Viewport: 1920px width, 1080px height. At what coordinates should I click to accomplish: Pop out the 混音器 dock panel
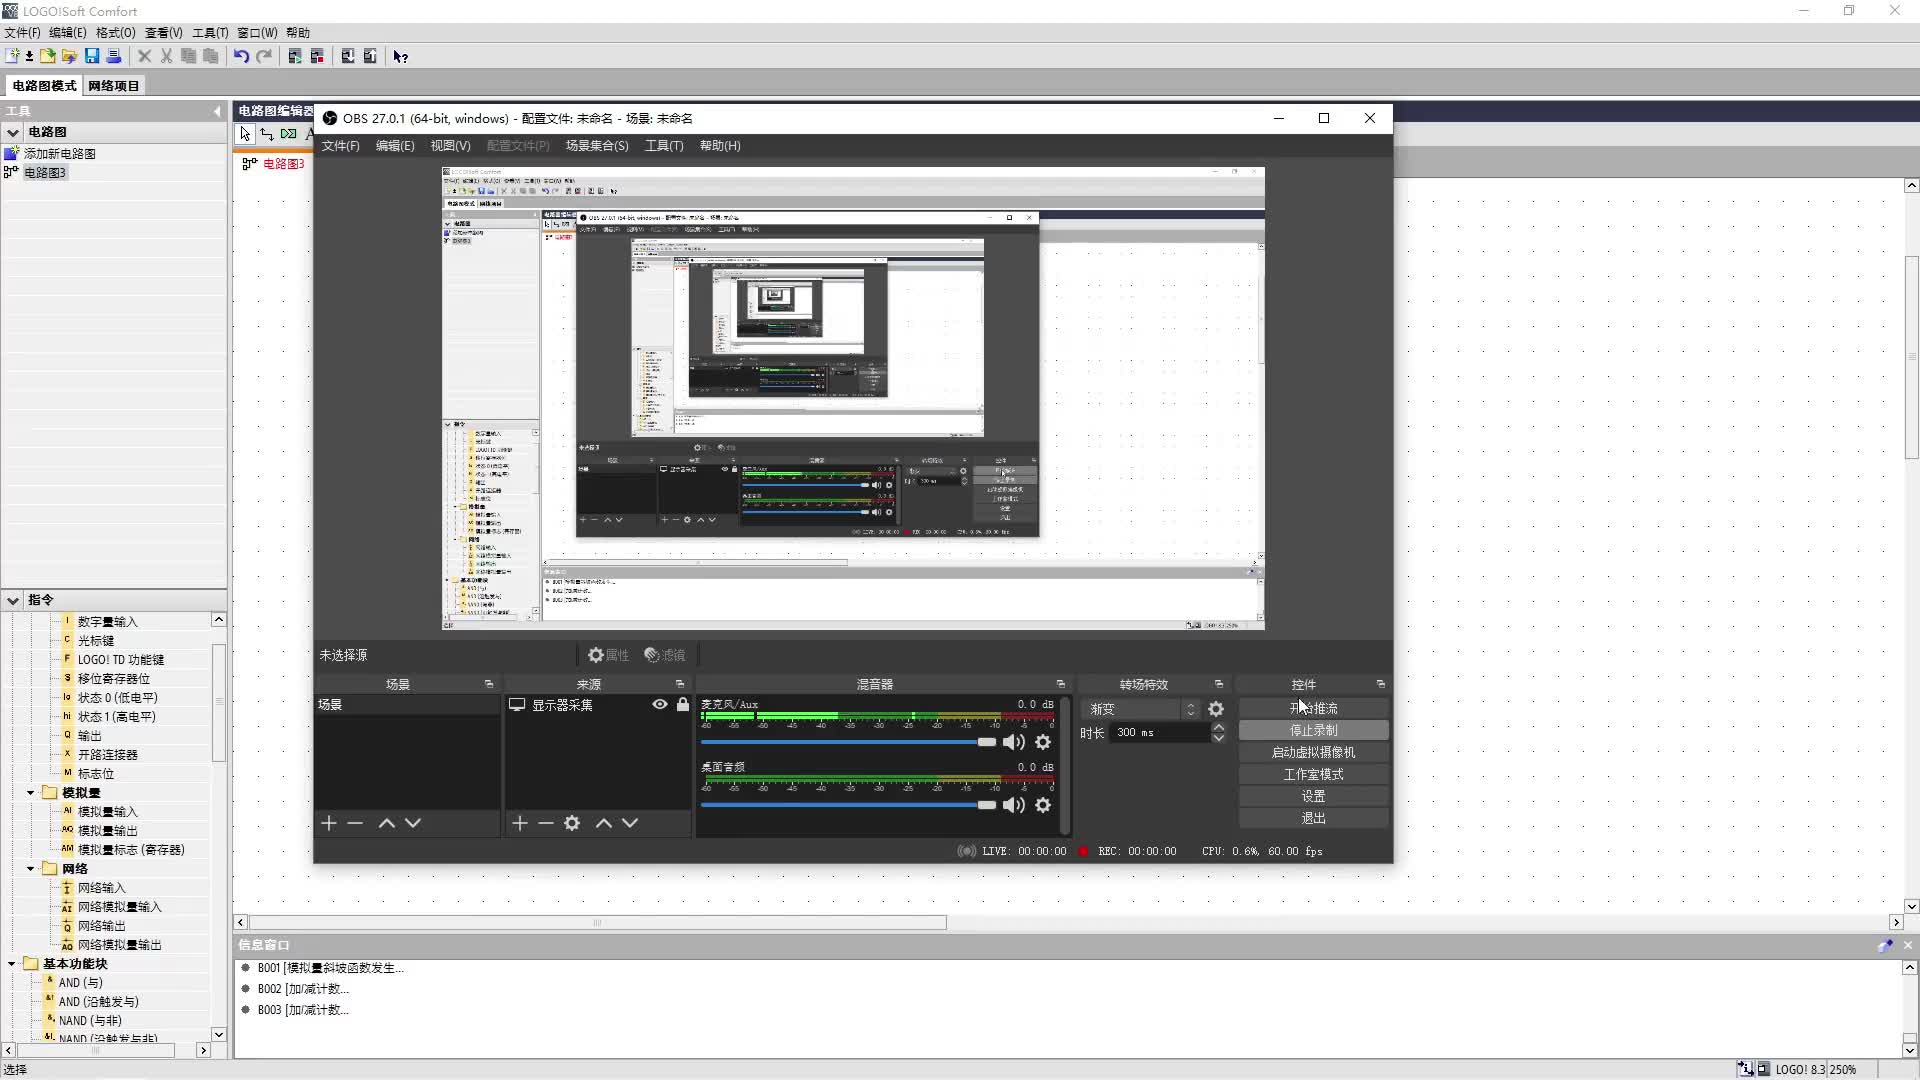(x=1061, y=684)
